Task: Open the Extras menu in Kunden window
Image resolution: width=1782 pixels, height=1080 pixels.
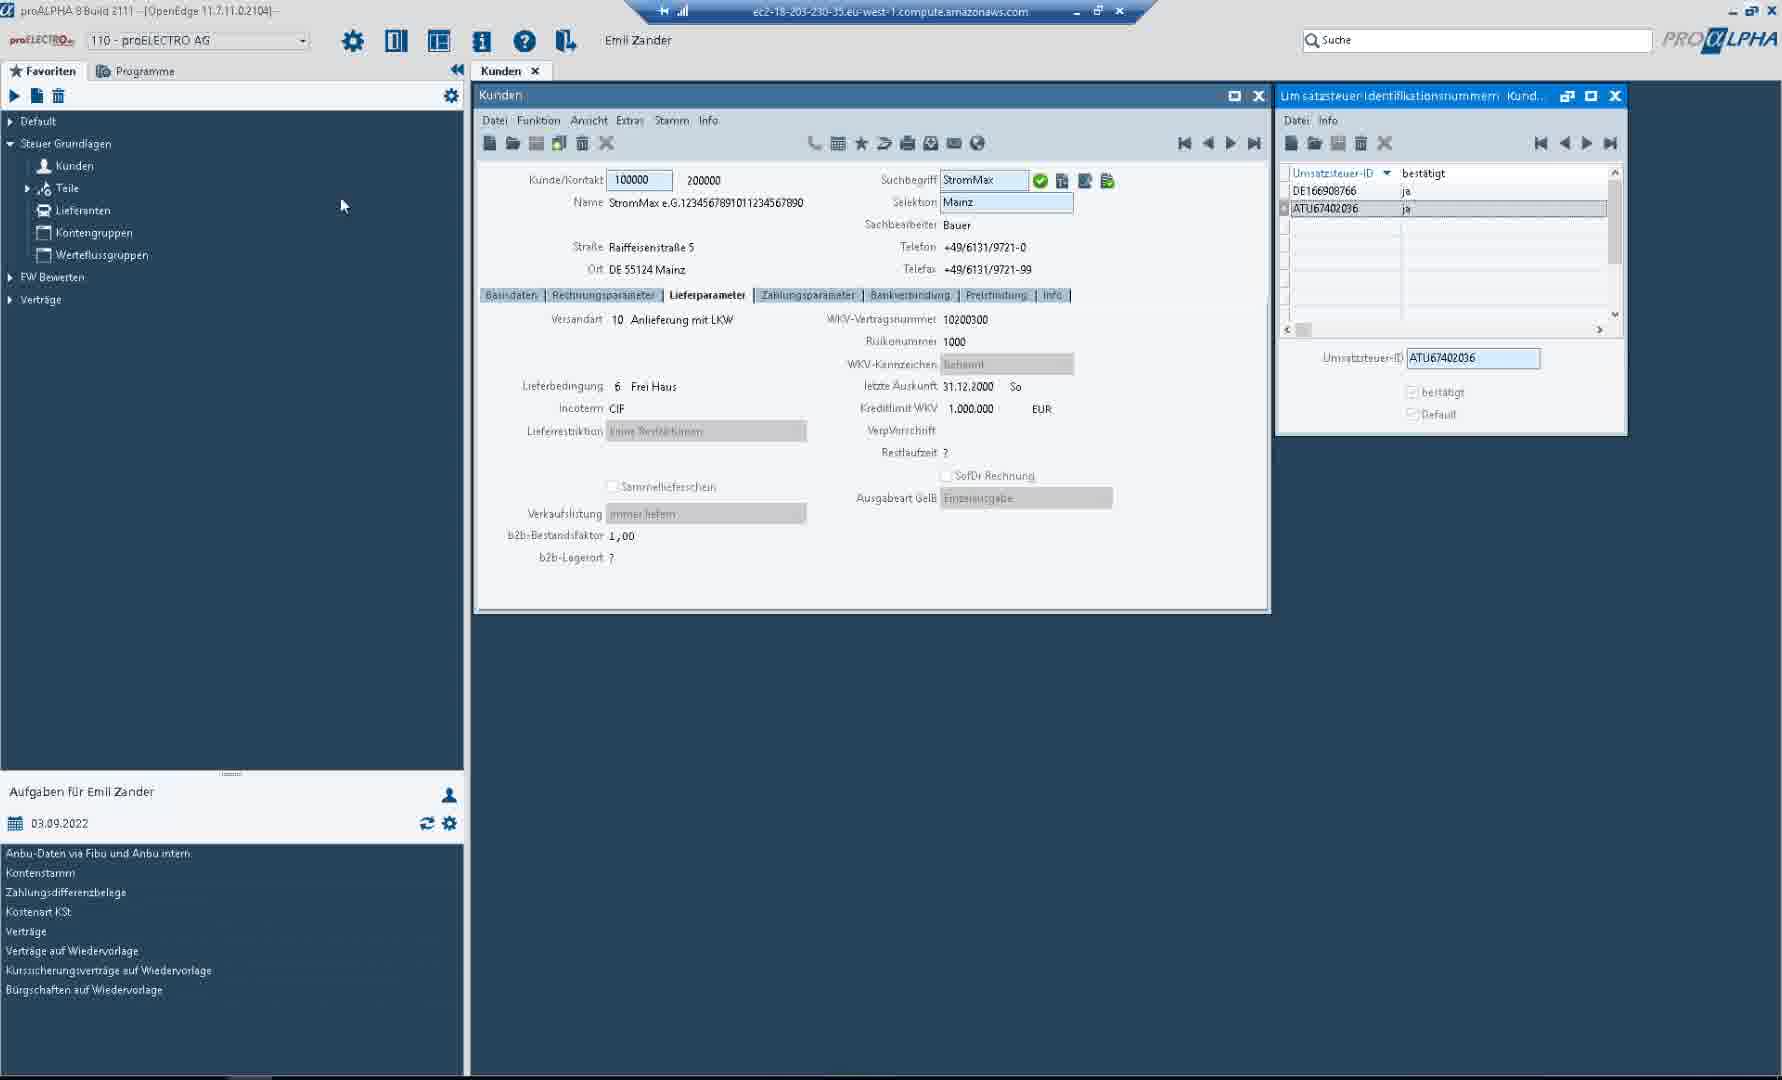Action: click(630, 120)
